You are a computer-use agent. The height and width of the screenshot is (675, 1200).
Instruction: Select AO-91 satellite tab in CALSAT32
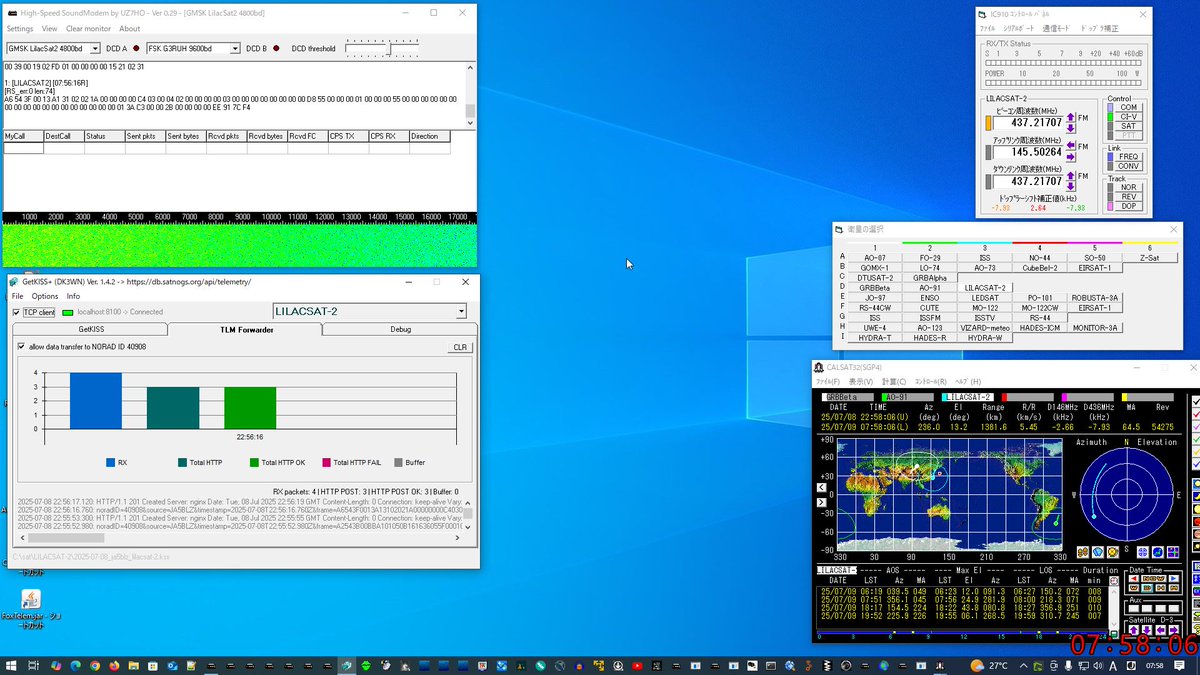click(x=909, y=397)
